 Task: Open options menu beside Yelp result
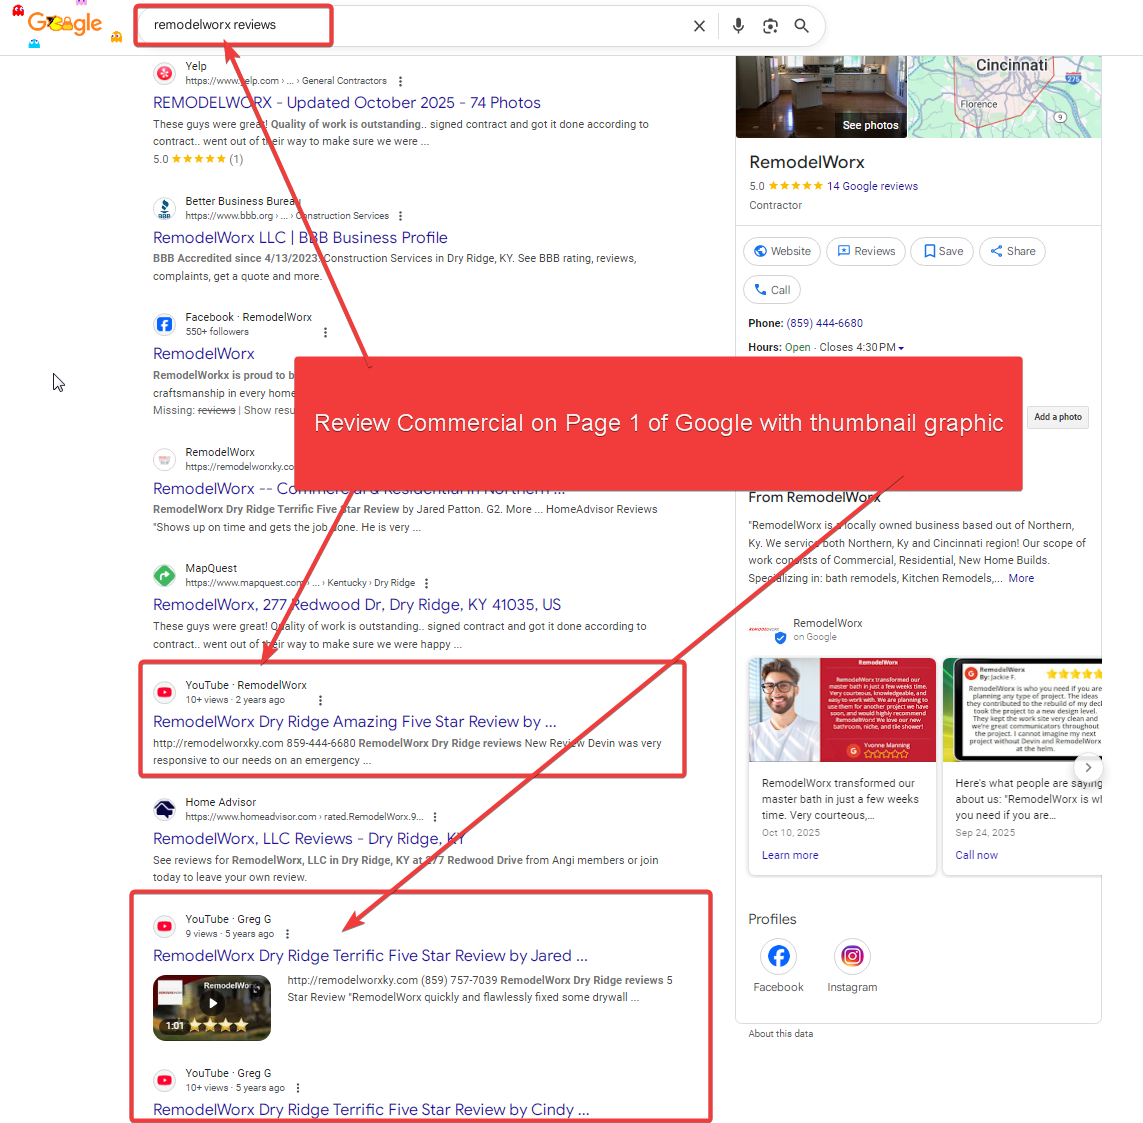pos(400,81)
